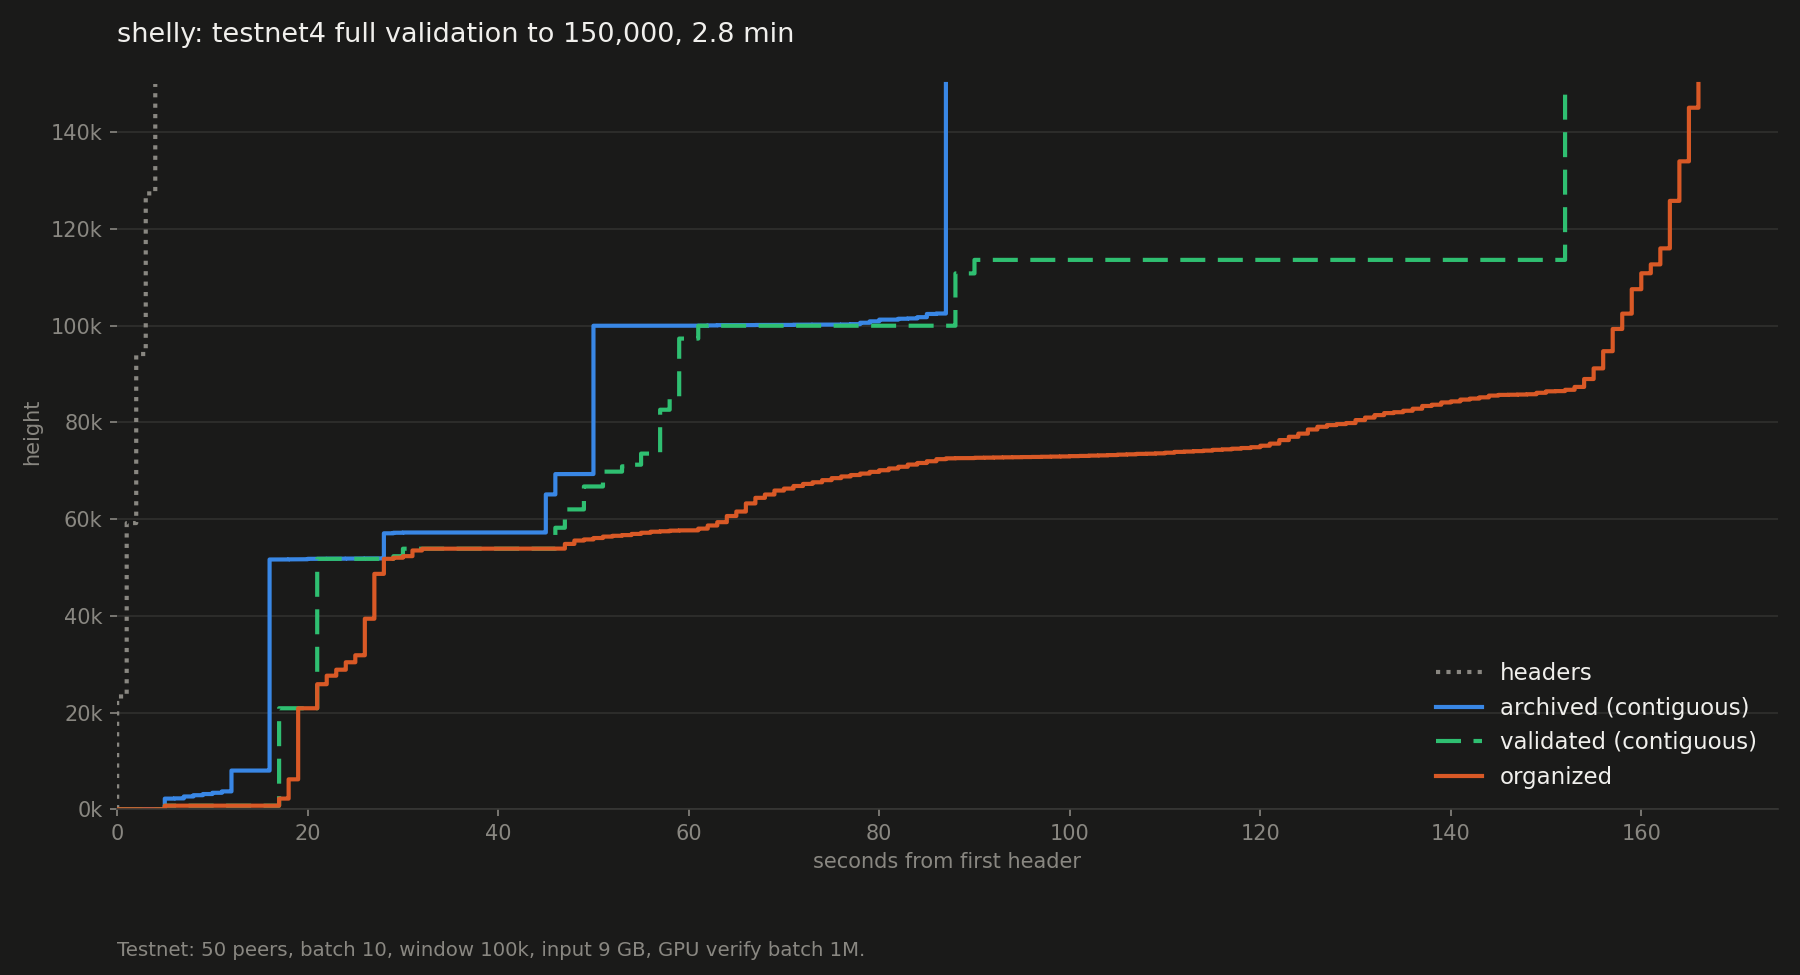Image resolution: width=1800 pixels, height=975 pixels.
Task: Click the chart title about testnet4 validation
Action: [455, 34]
